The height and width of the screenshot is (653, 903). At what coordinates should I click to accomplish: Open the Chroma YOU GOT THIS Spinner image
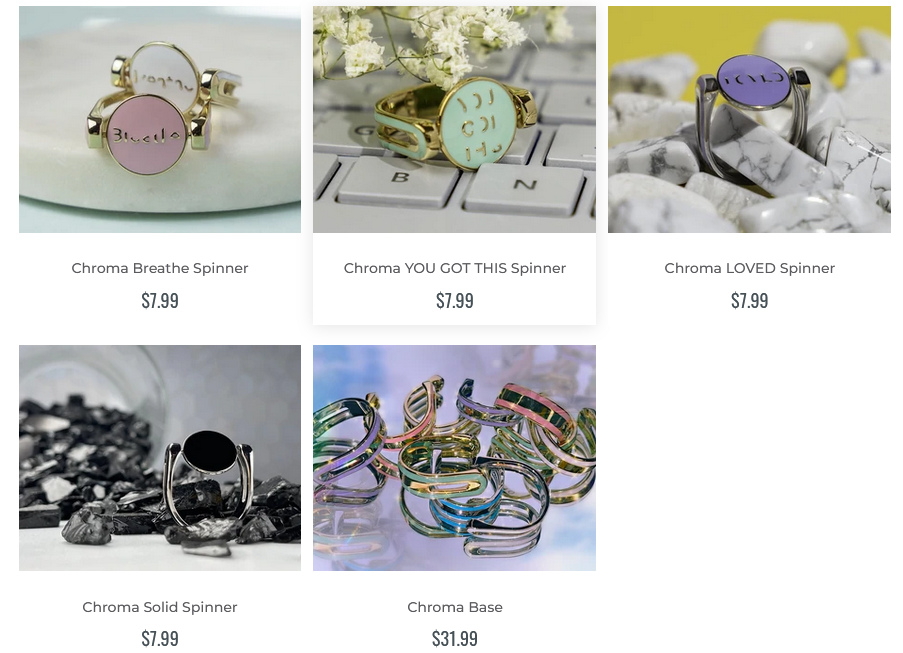454,119
